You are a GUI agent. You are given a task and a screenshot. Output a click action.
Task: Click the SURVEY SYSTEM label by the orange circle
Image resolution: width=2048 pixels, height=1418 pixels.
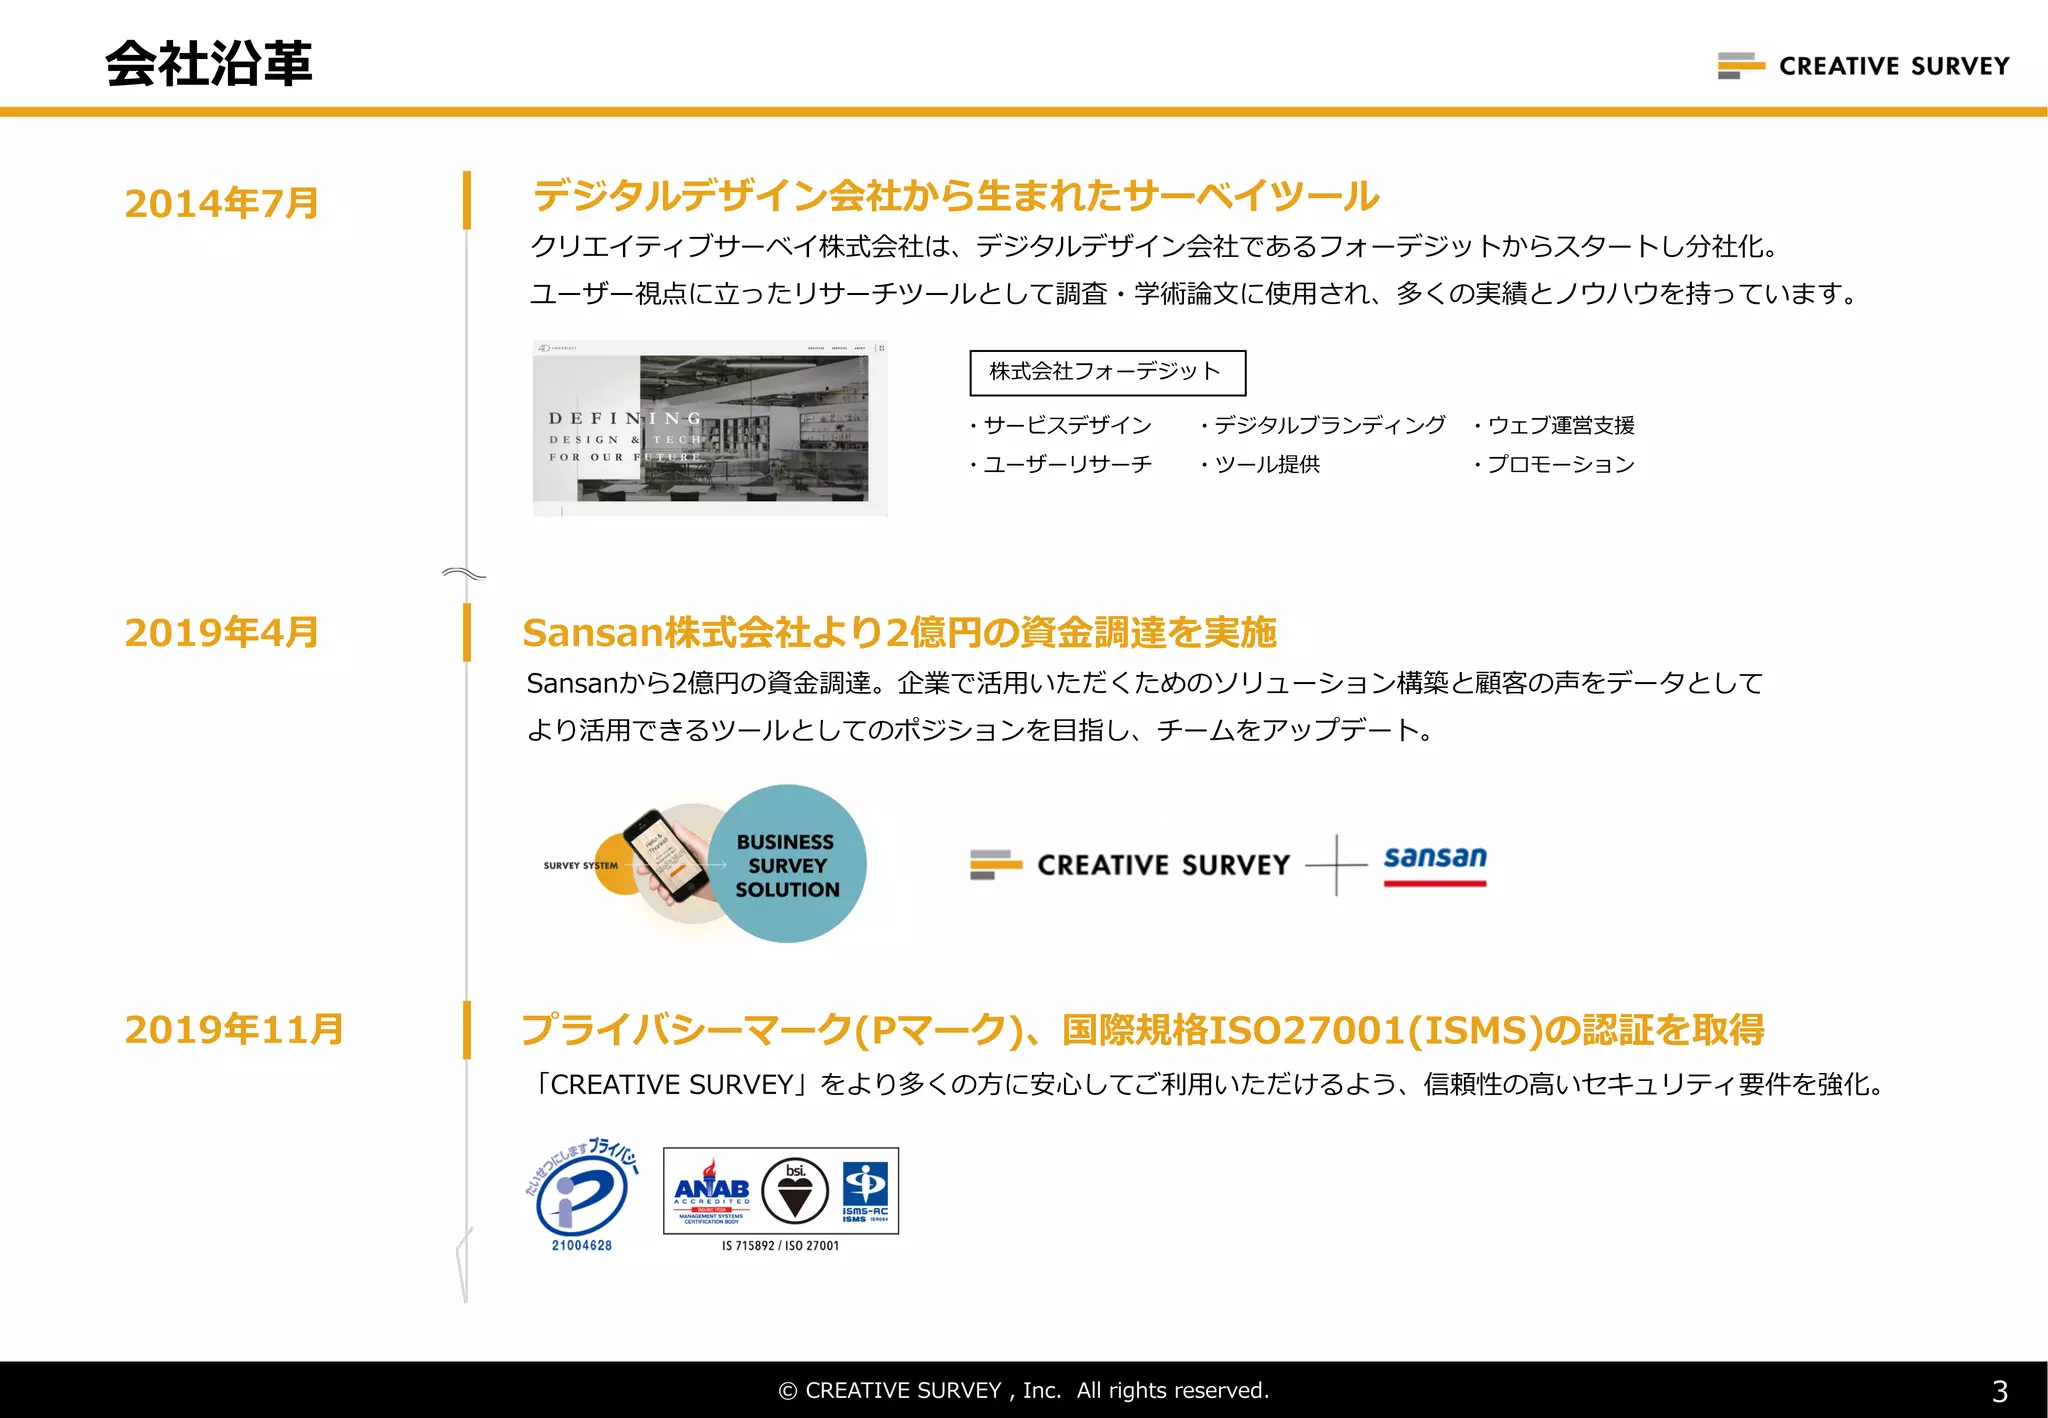580,866
